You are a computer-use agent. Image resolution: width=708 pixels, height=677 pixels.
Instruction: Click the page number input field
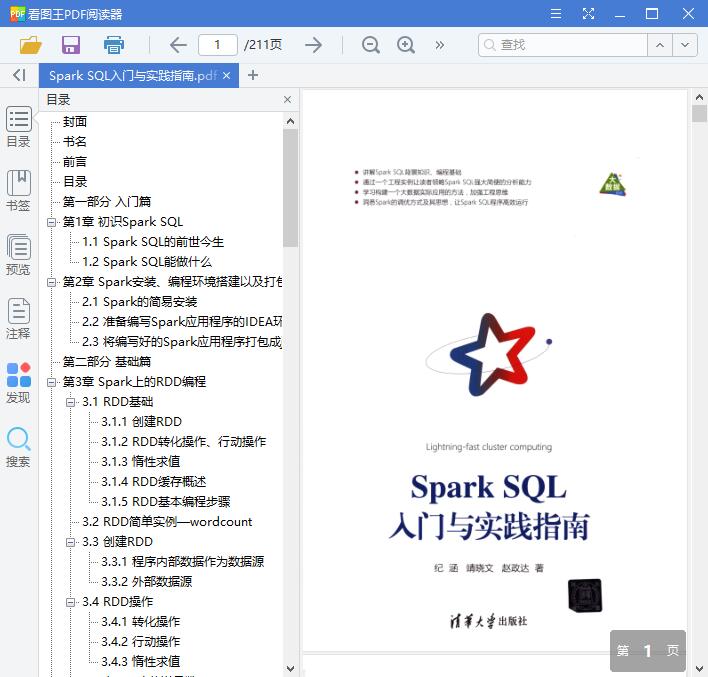pos(218,45)
